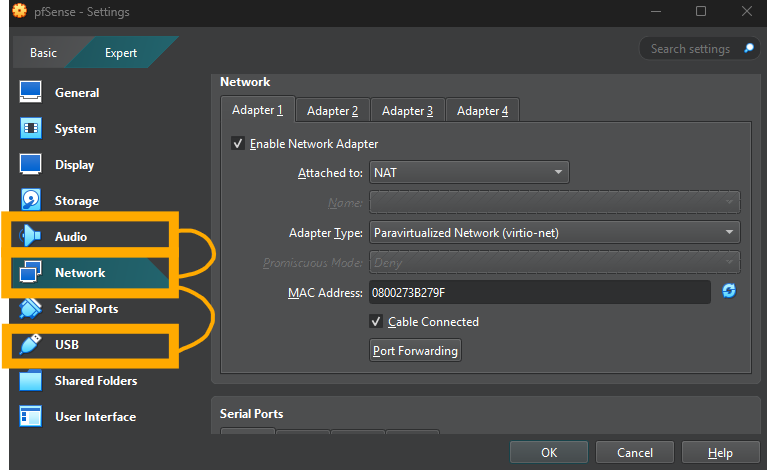
Task: Switch to the Expert mode tab
Action: [x=121, y=52]
